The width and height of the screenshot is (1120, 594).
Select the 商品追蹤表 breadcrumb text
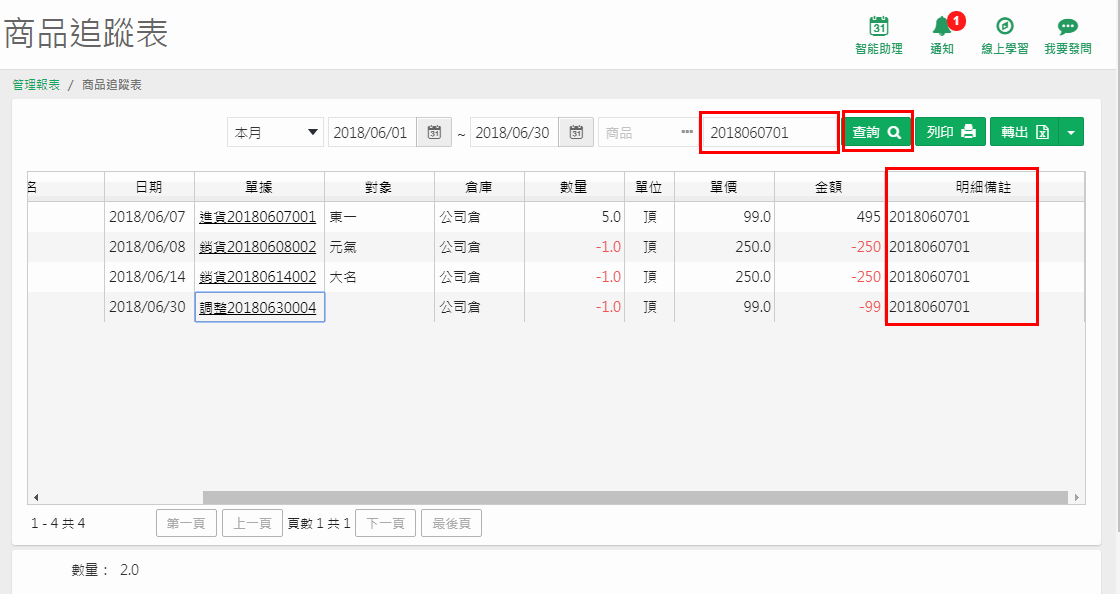click(x=111, y=85)
